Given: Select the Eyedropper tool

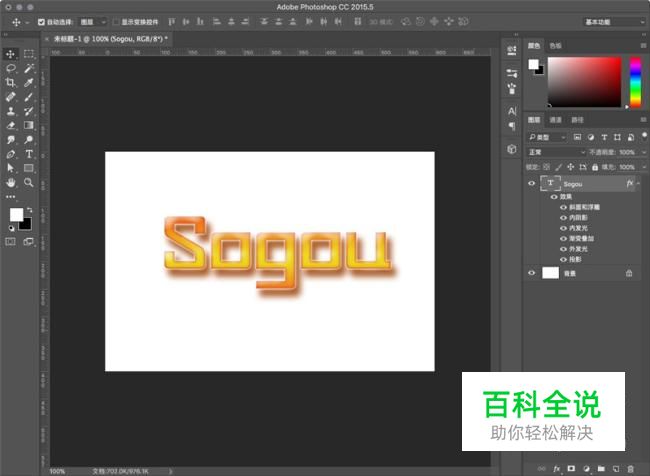Looking at the screenshot, I should tap(29, 83).
